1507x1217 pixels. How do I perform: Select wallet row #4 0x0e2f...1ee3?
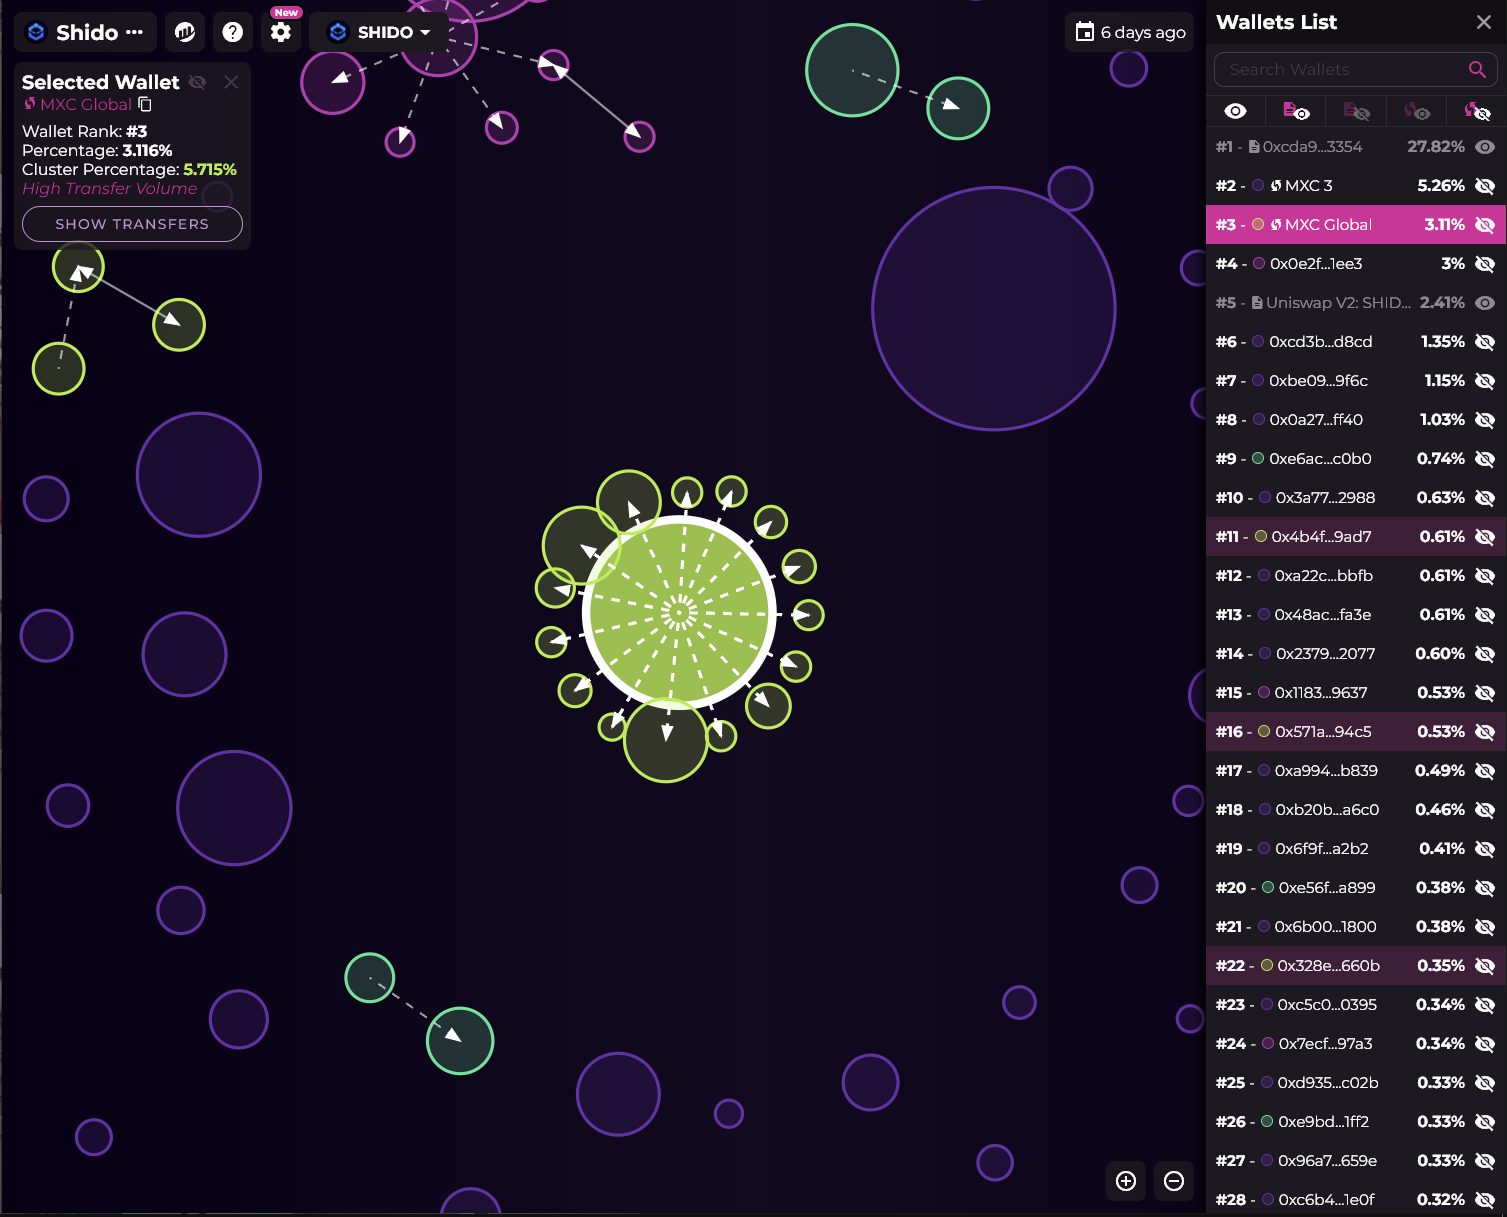[x=1356, y=263]
